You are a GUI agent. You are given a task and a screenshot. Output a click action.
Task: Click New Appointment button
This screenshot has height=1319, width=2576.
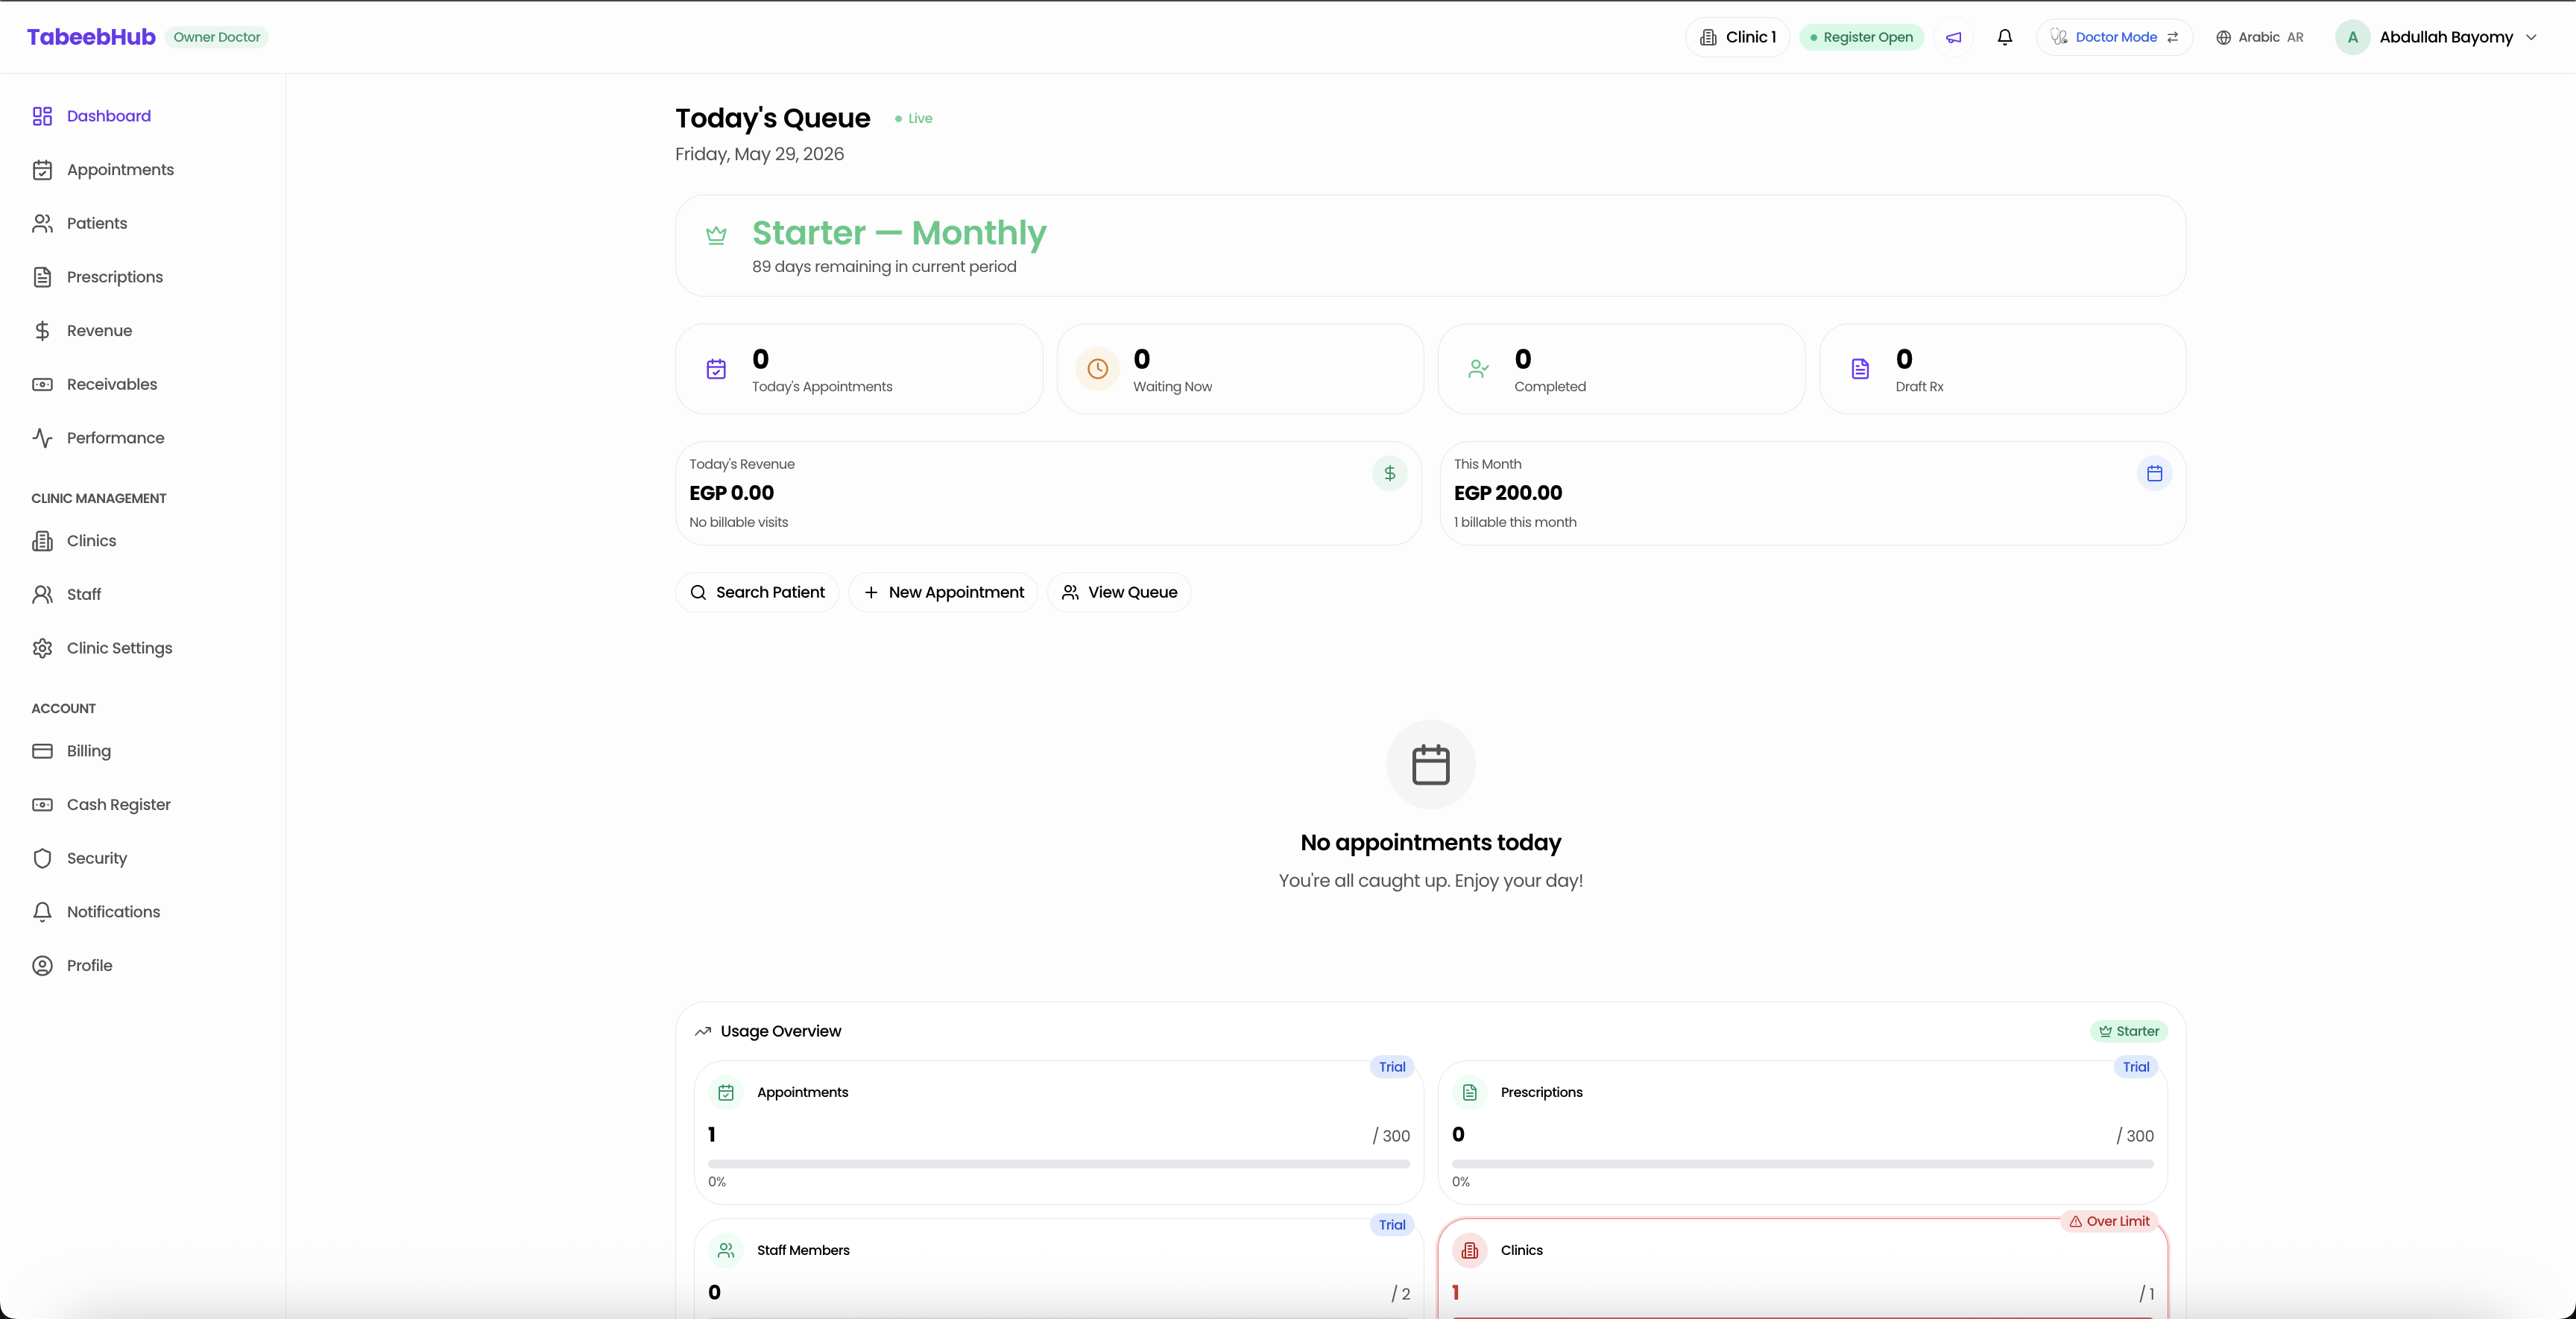(x=943, y=593)
